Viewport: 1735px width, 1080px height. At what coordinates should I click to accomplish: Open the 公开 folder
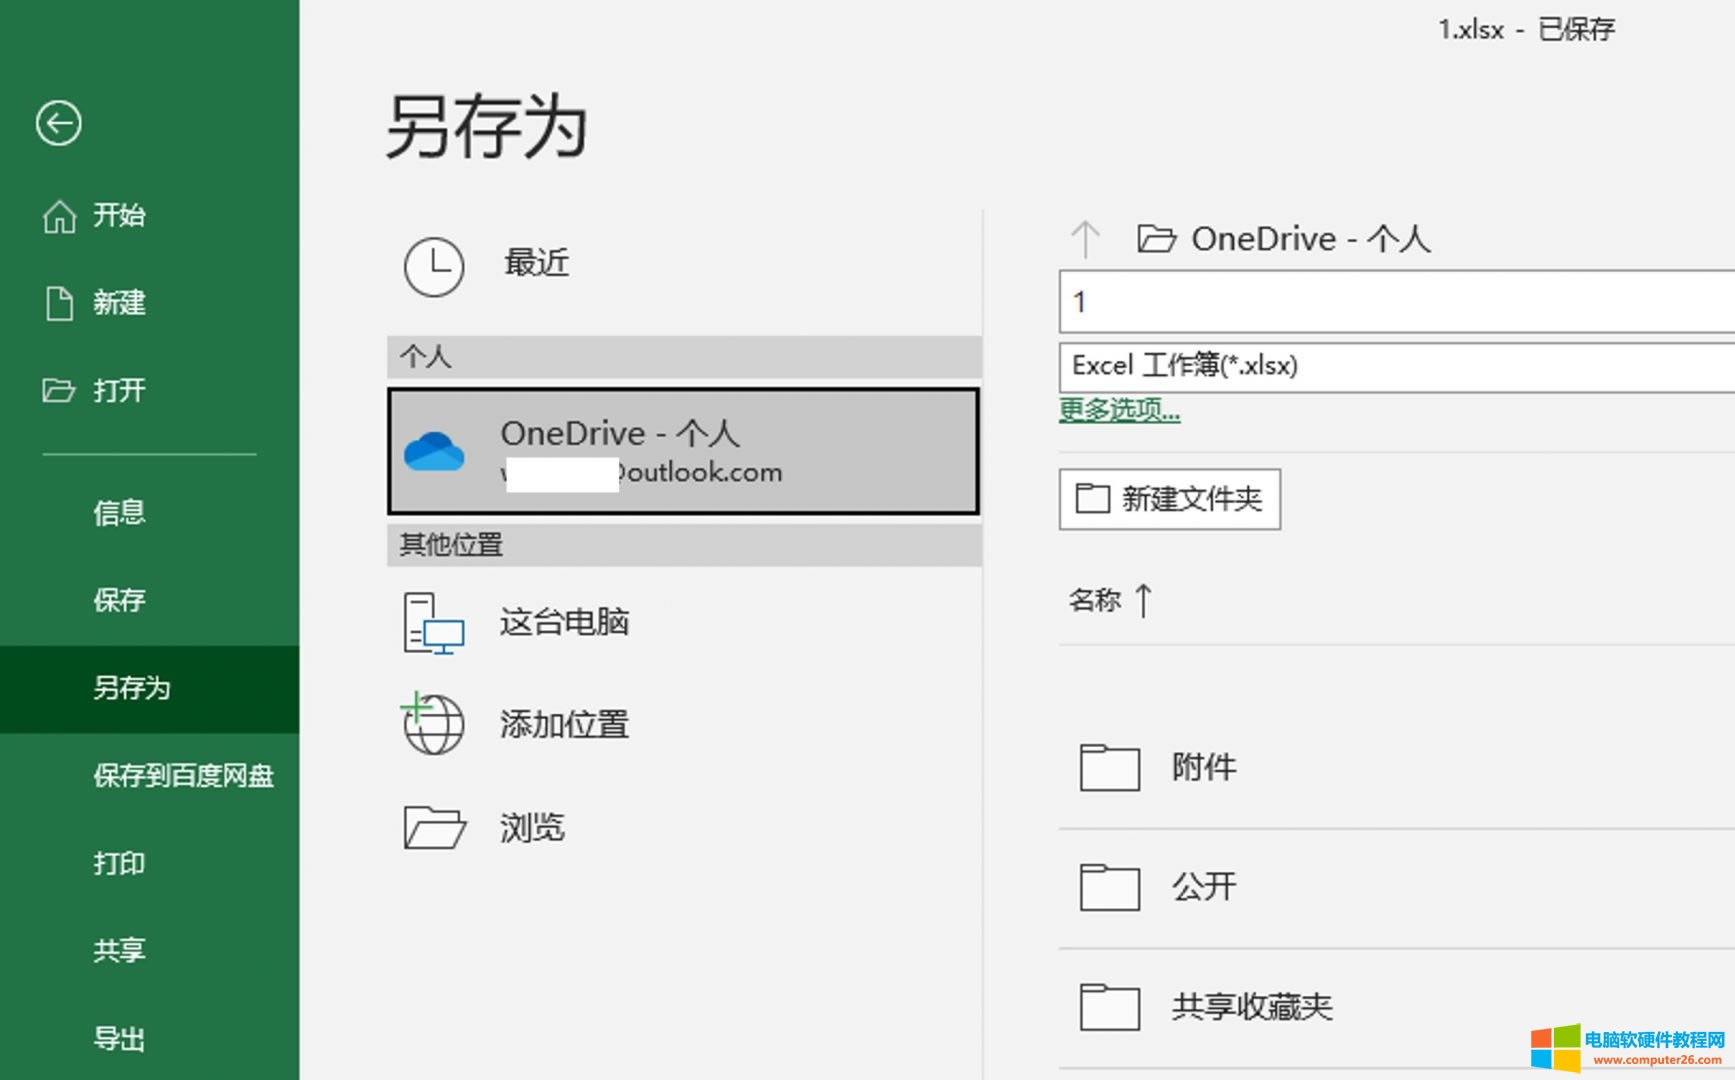point(1204,886)
